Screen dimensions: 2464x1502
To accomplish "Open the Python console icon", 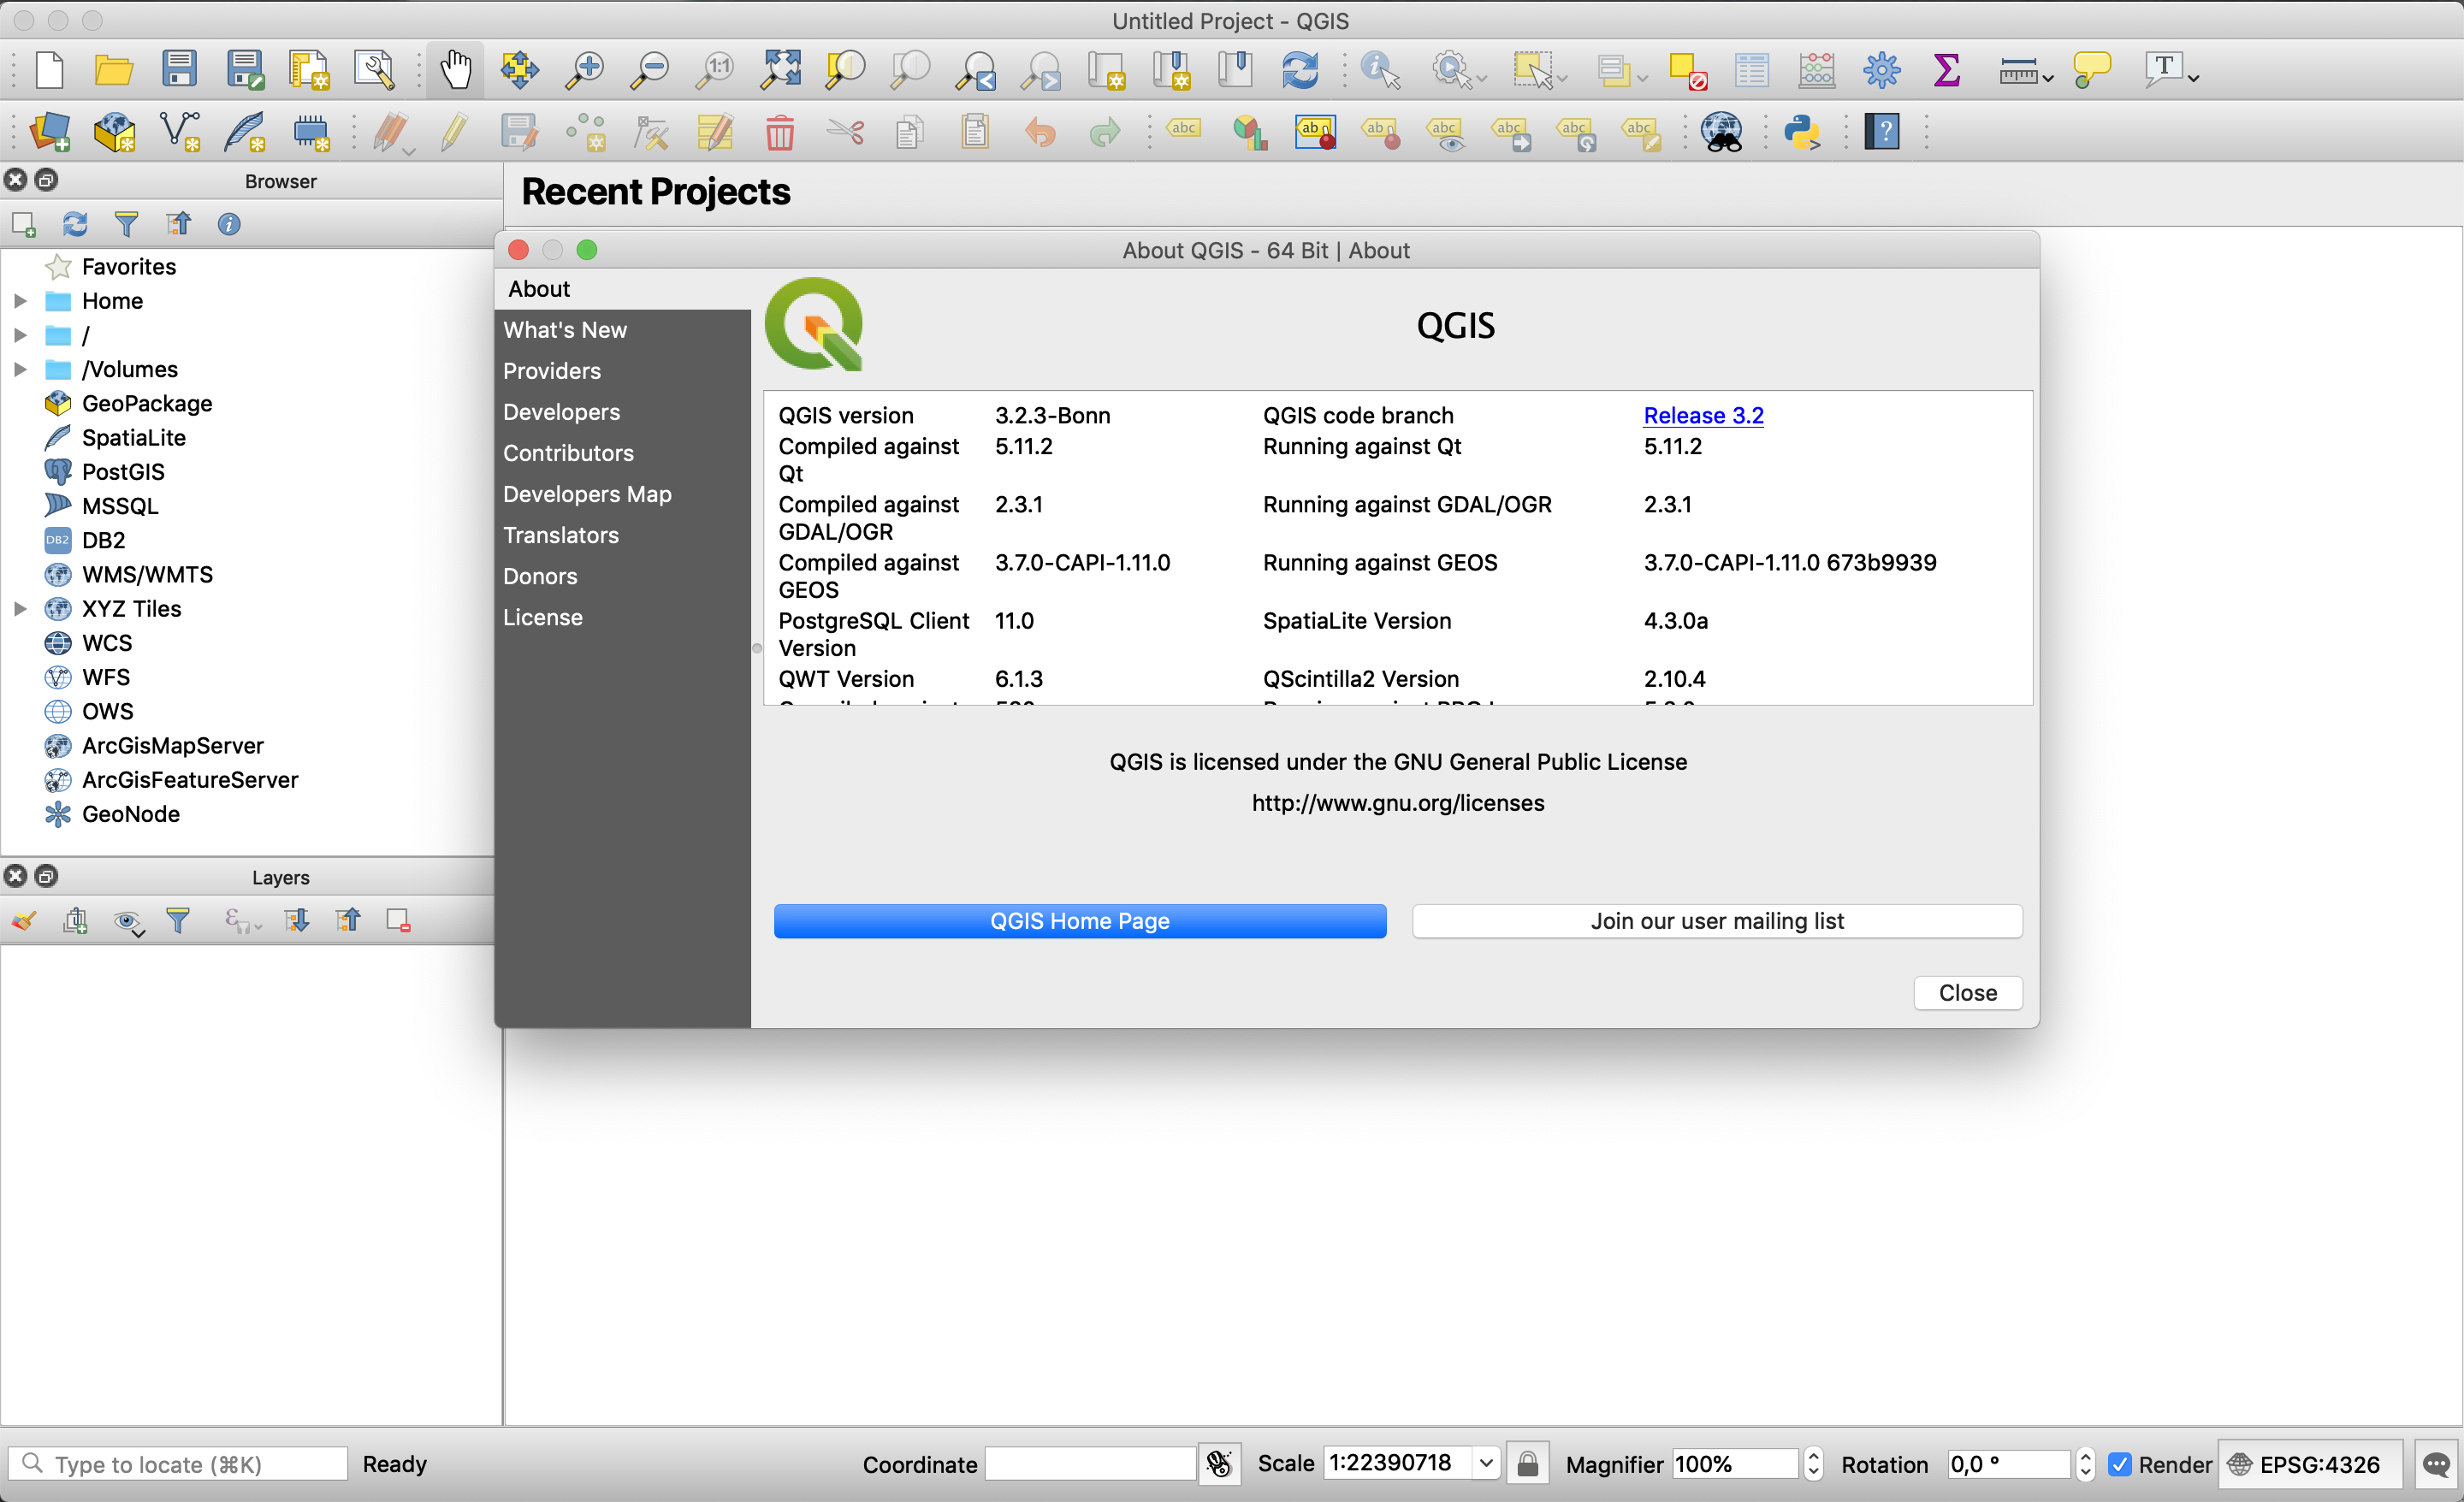I will (x=1803, y=132).
